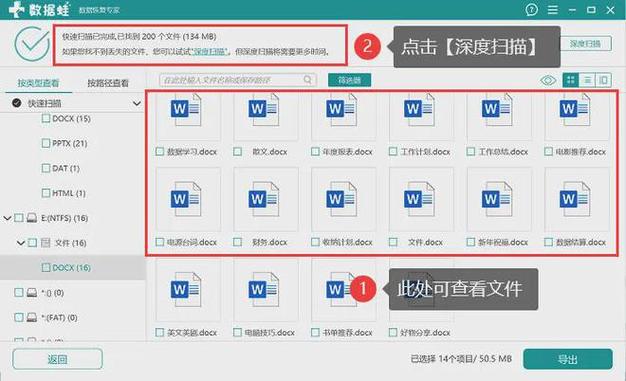Tick the PPTX (21) checkbox

[x=46, y=143]
